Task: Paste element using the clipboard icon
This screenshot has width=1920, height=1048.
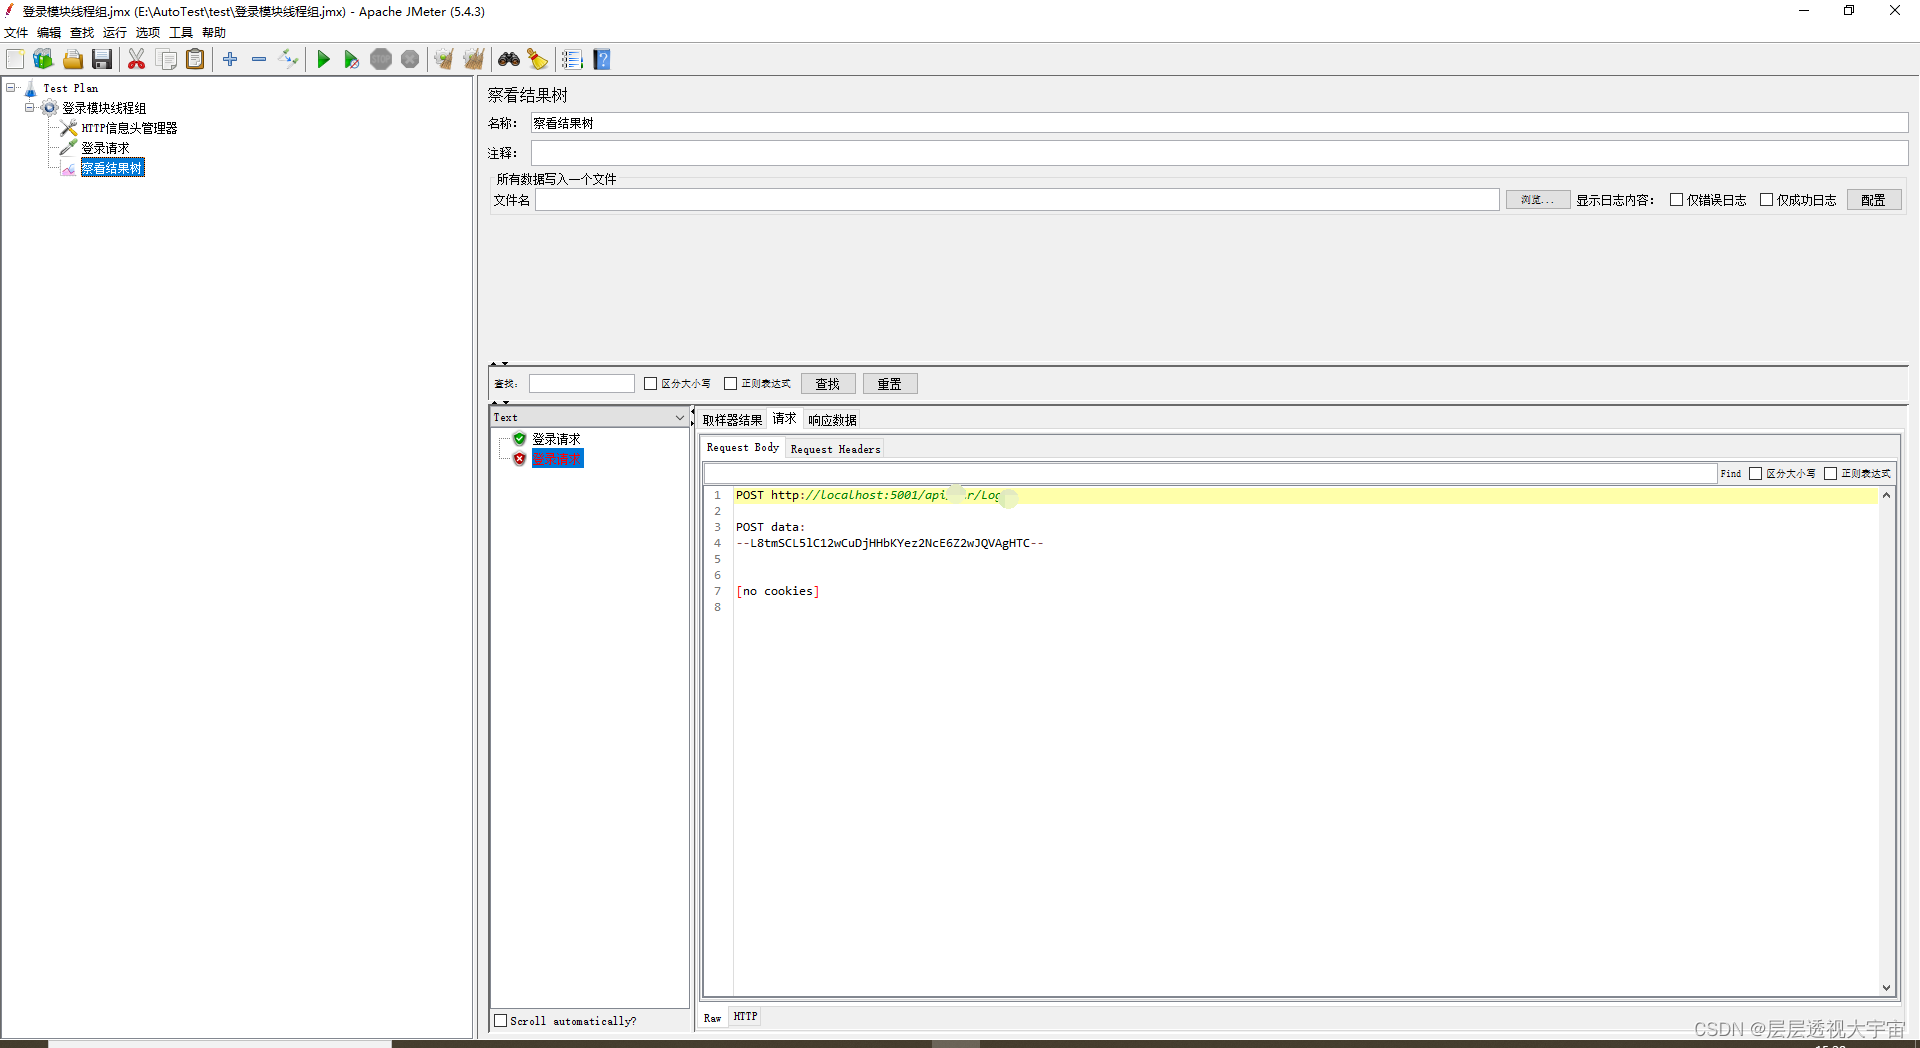Action: 196,60
